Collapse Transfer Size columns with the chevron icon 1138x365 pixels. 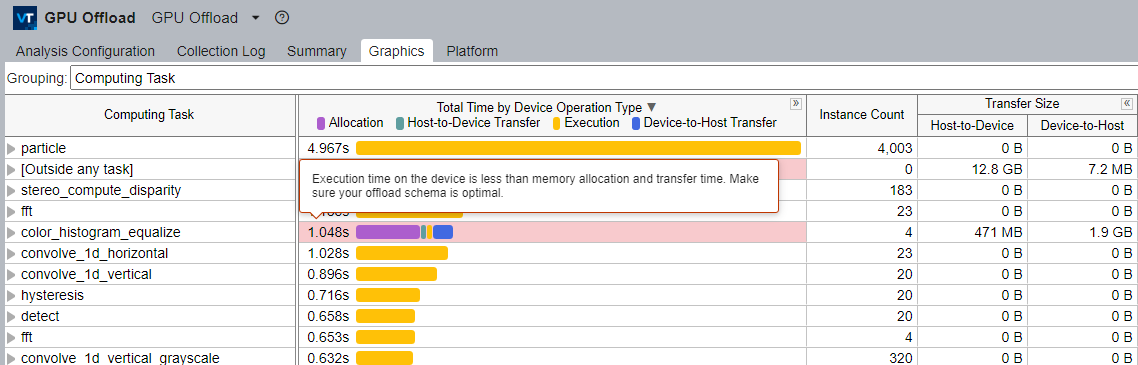(x=1127, y=104)
